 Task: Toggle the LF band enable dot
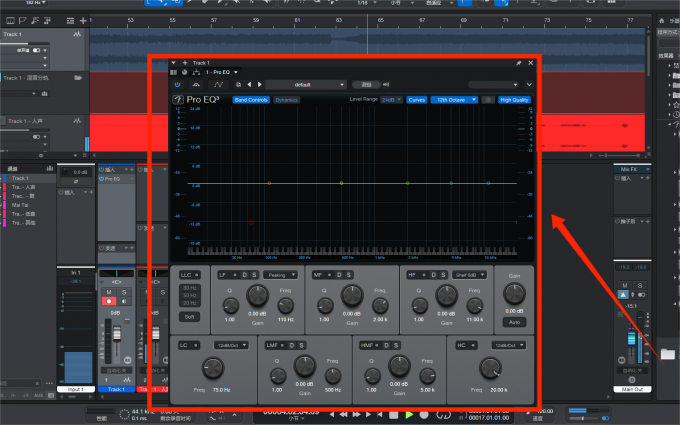235,275
